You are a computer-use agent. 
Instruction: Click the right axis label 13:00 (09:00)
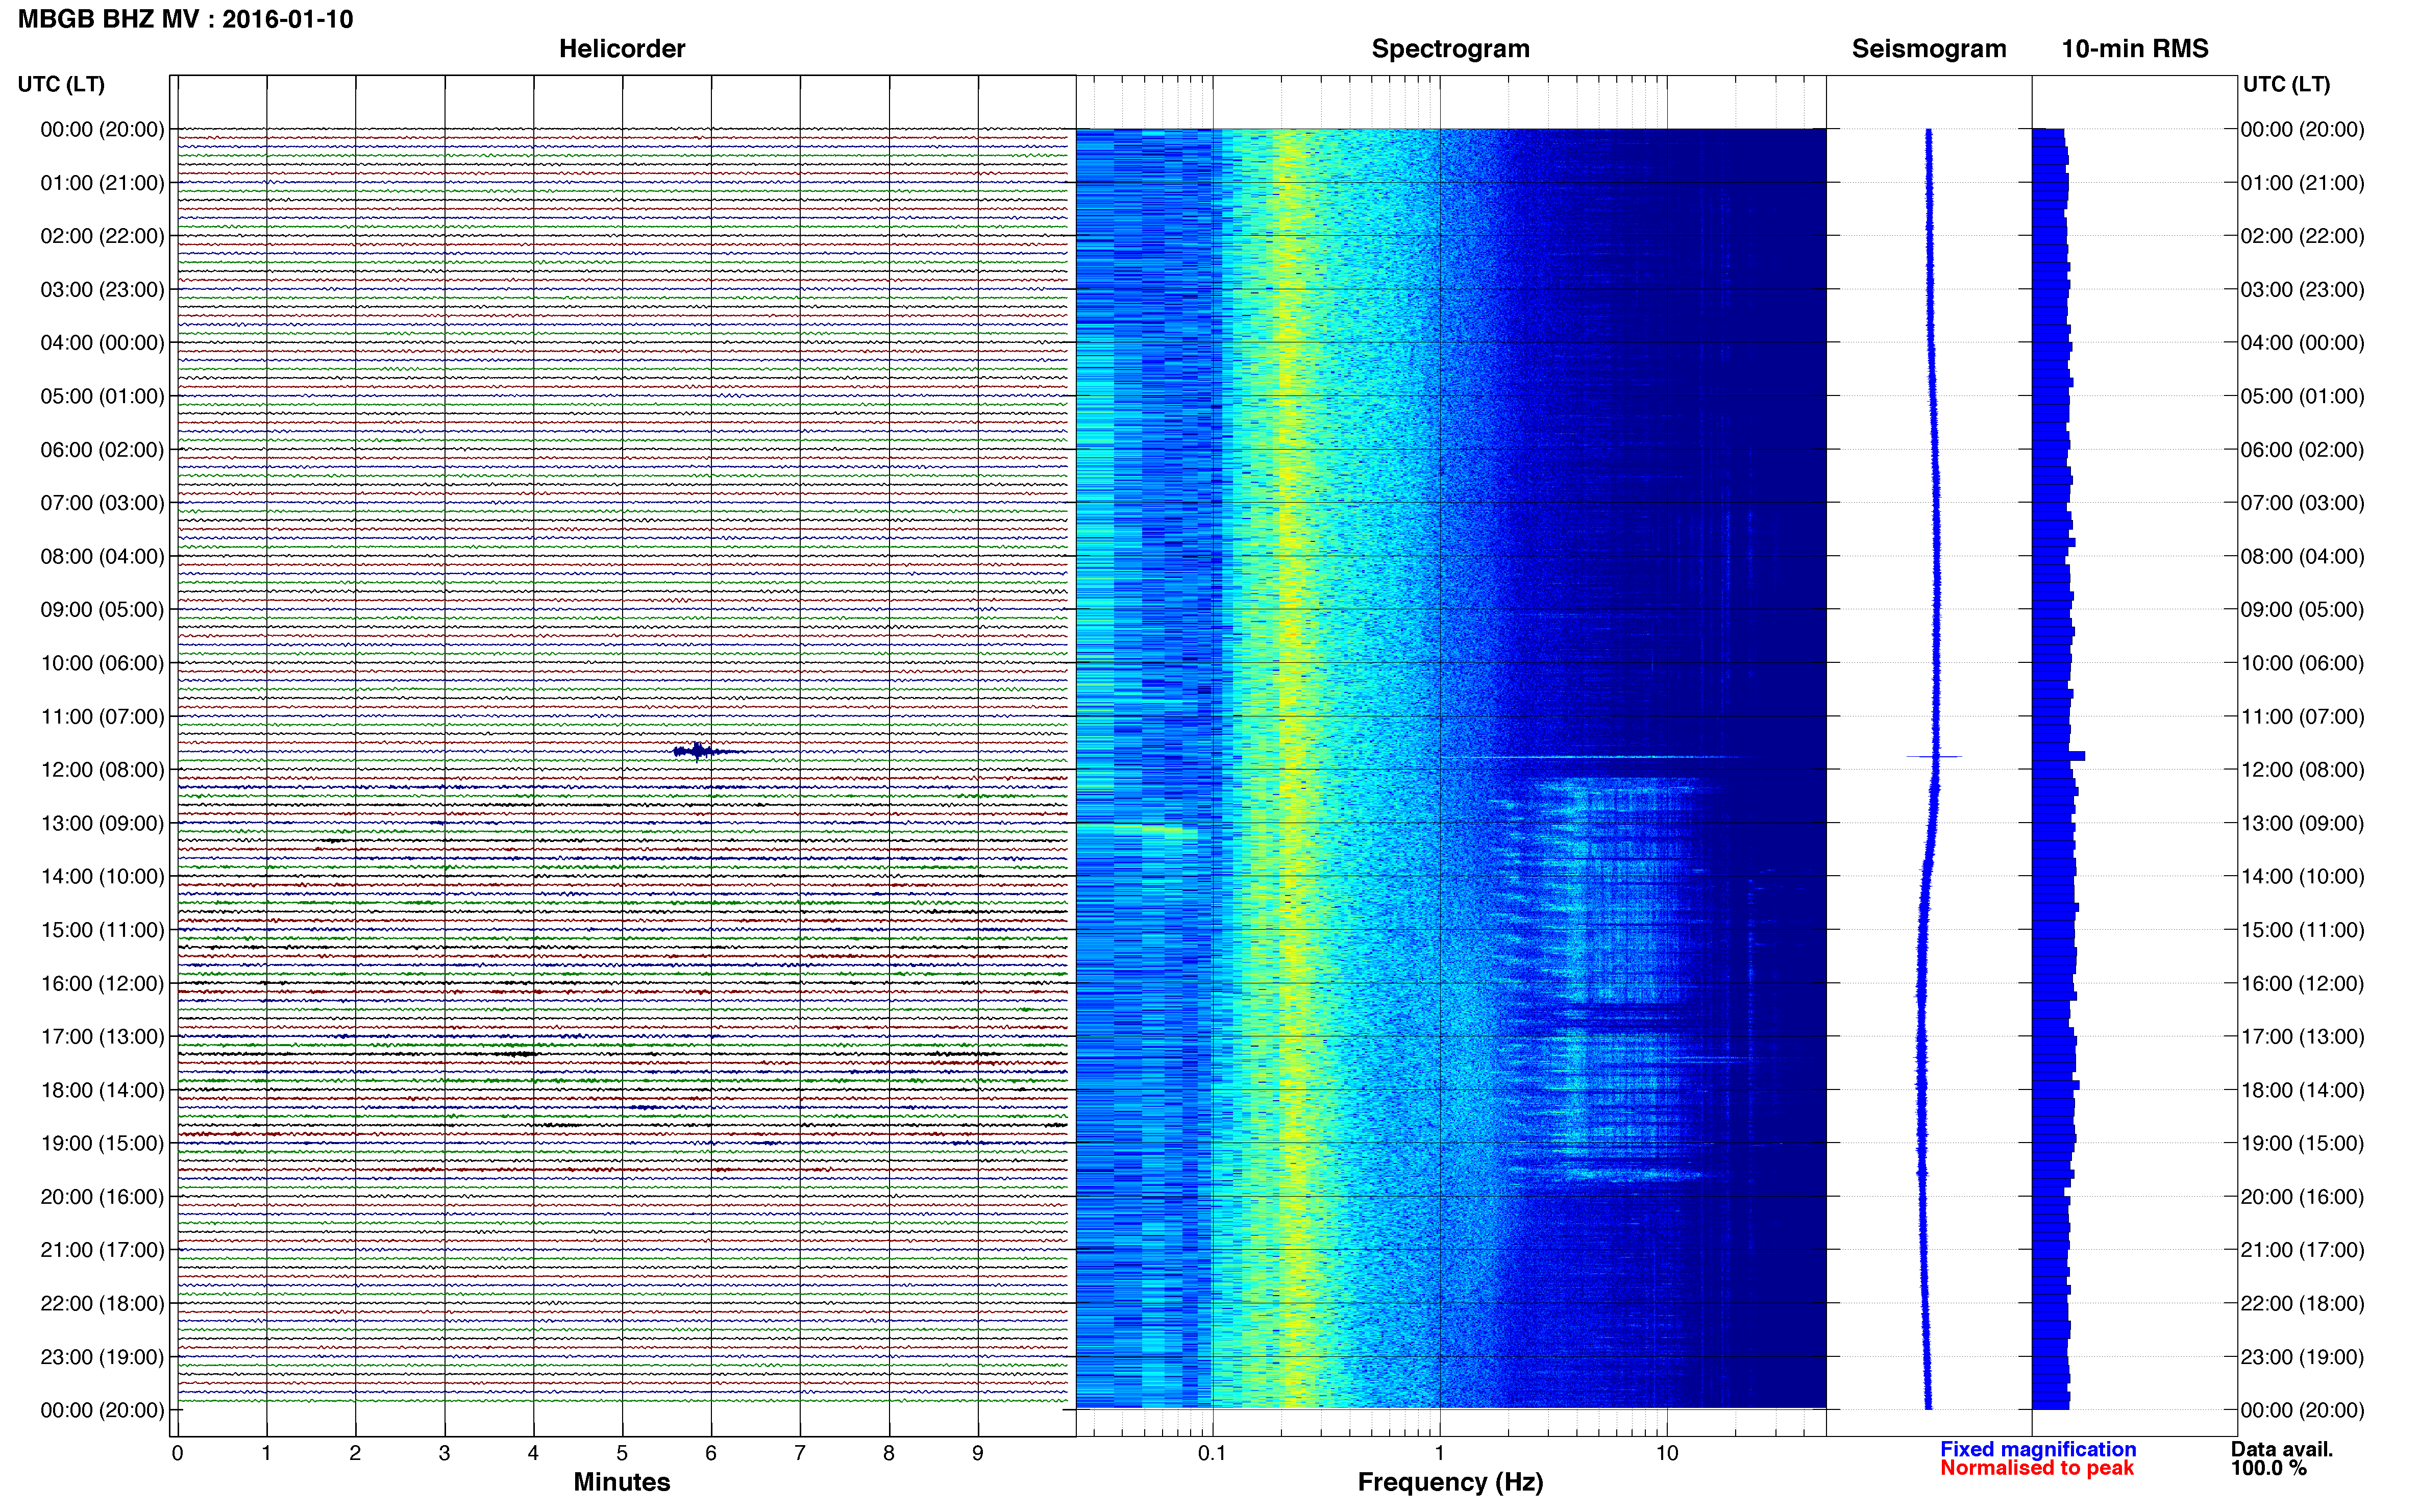2302,823
